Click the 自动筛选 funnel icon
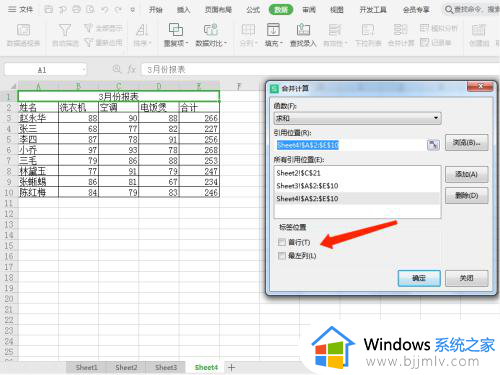500x375 pixels. [x=65, y=35]
